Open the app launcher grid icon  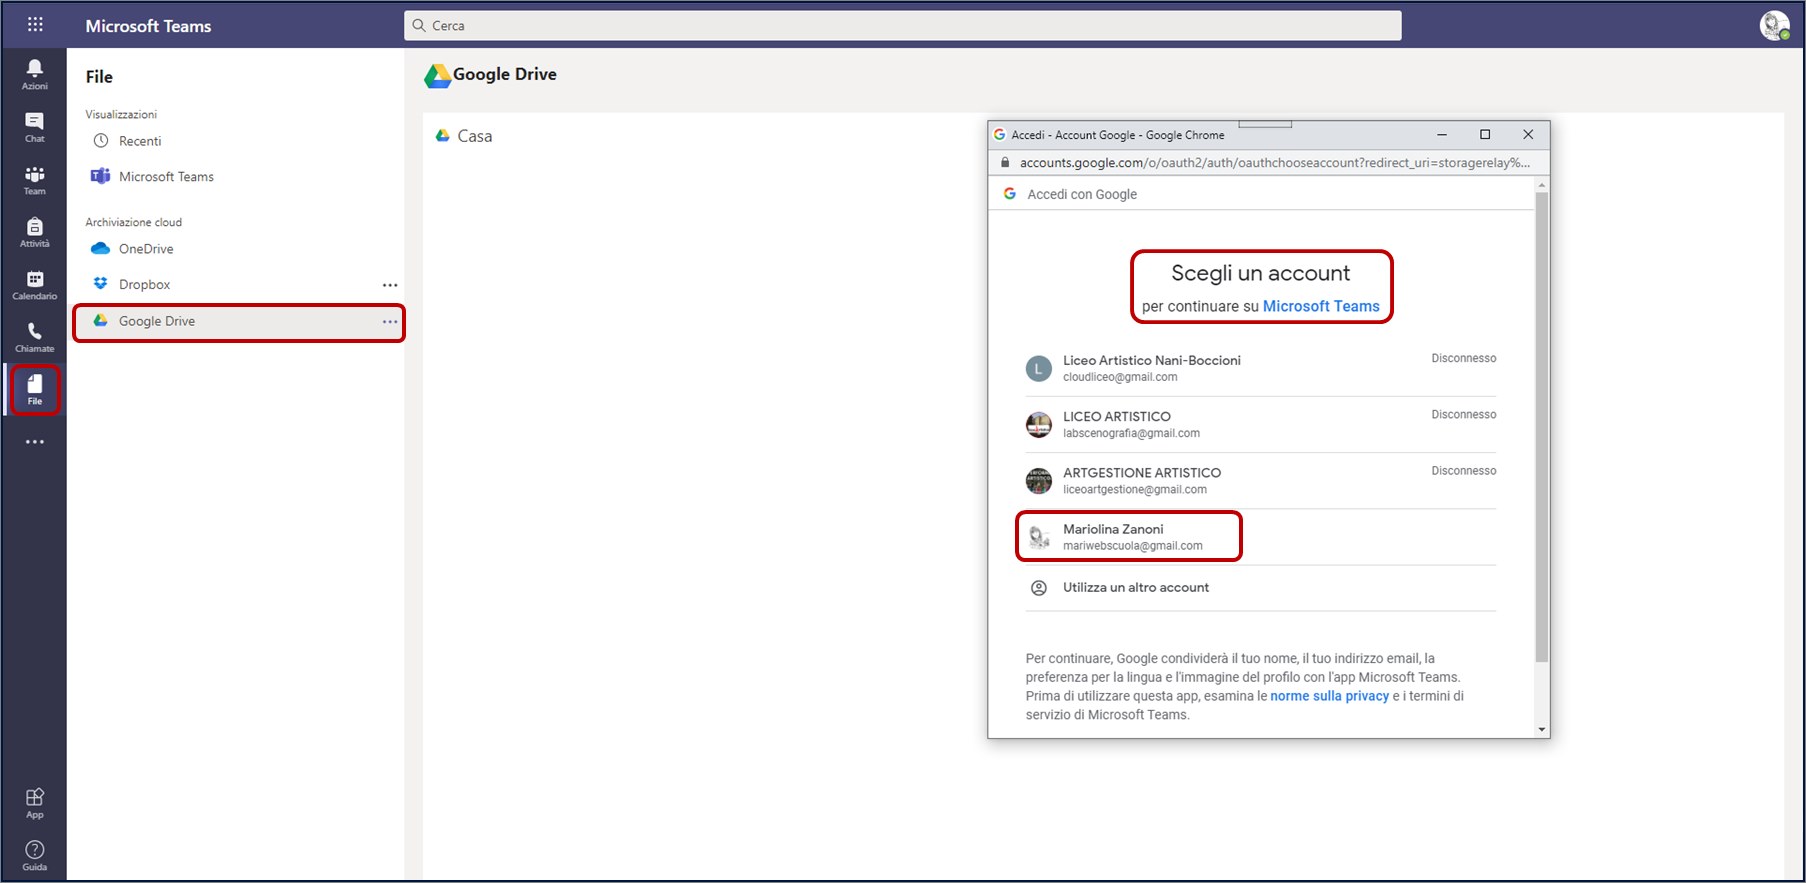click(35, 25)
